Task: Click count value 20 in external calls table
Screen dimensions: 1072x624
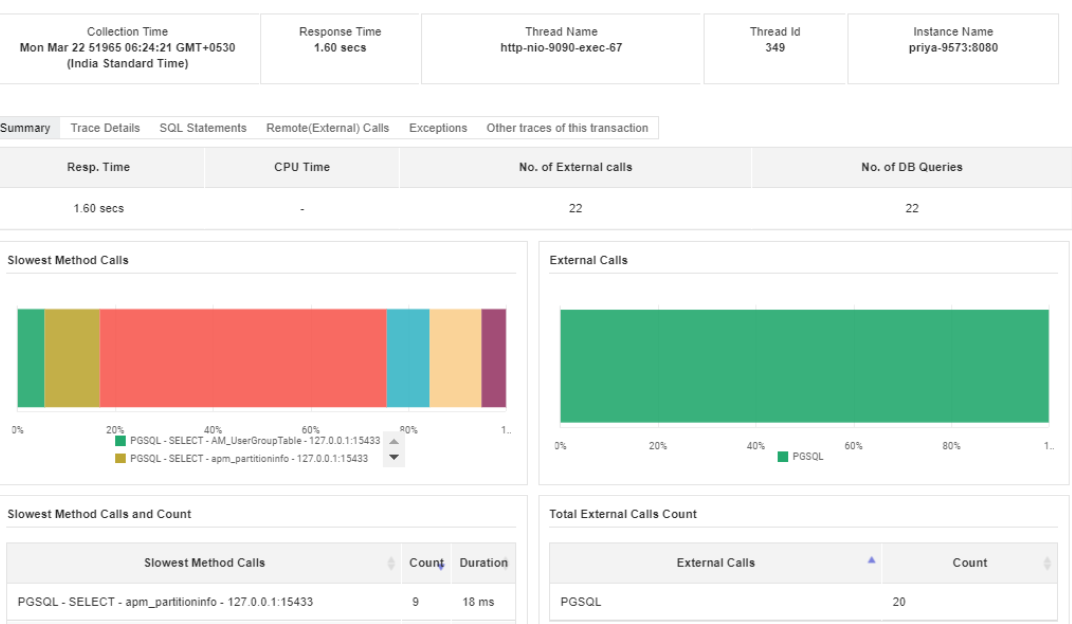Action: [899, 602]
